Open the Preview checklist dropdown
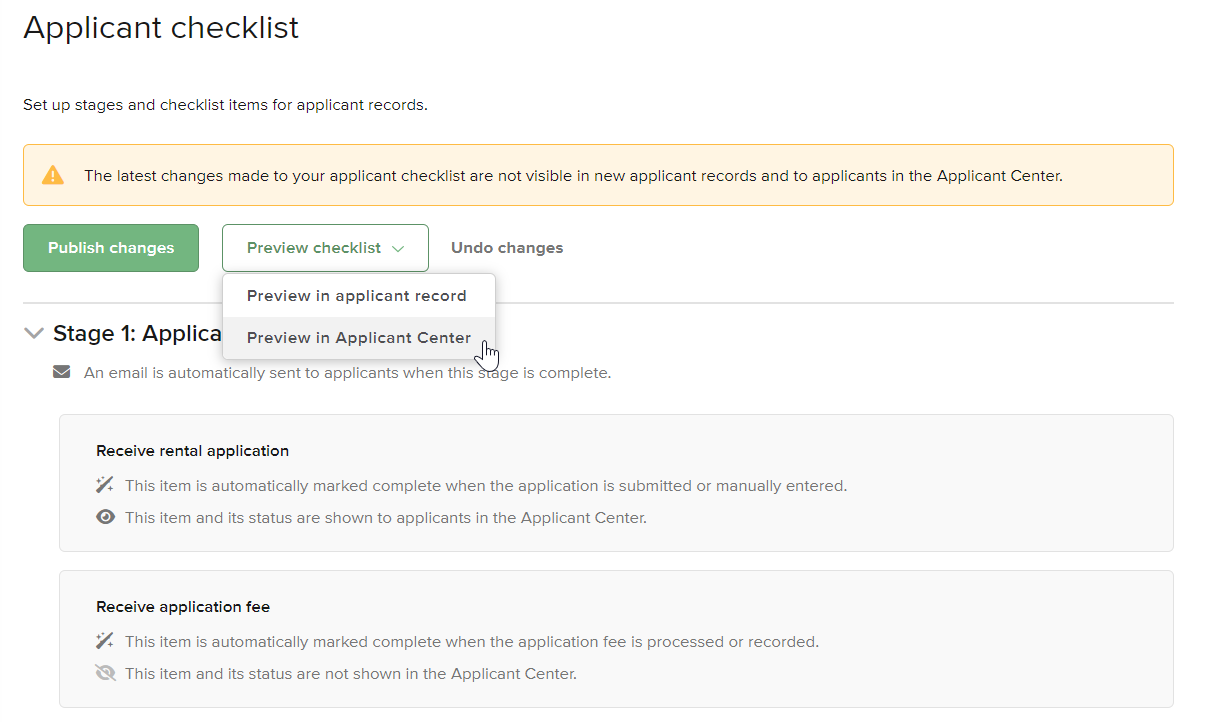 coord(325,247)
